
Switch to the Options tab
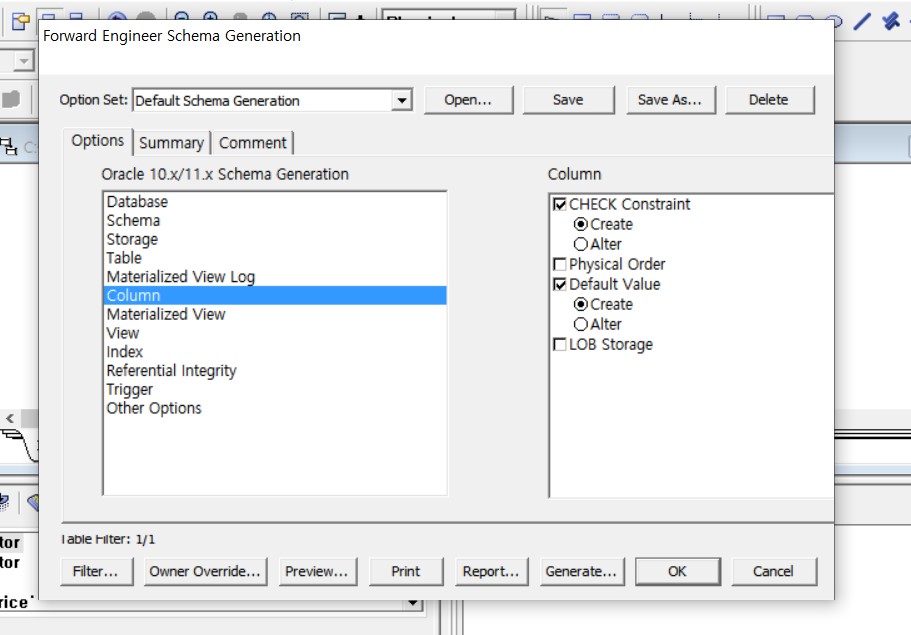click(98, 141)
